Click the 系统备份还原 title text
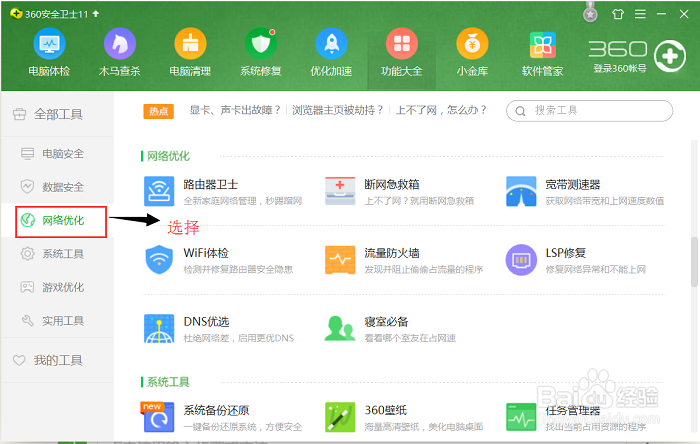This screenshot has height=444, width=700. pyautogui.click(x=217, y=410)
